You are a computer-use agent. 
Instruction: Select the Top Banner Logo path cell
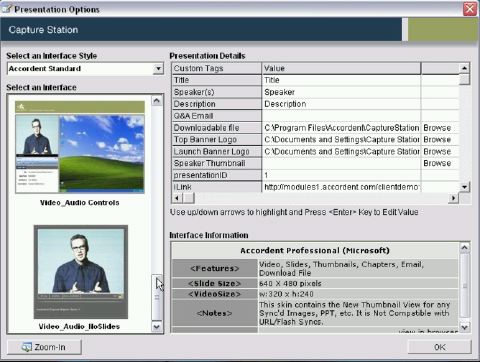(341, 140)
